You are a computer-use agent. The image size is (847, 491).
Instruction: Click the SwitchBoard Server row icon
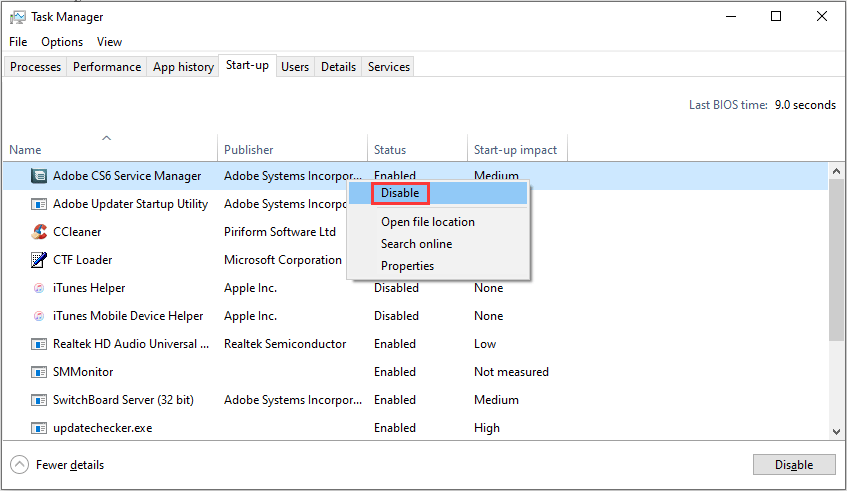pyautogui.click(x=39, y=400)
